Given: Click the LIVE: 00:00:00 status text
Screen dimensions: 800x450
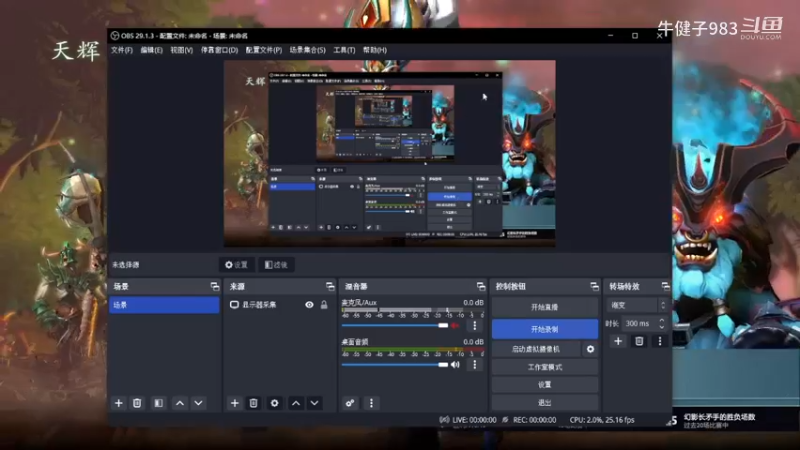Looking at the screenshot, I should click(474, 420).
